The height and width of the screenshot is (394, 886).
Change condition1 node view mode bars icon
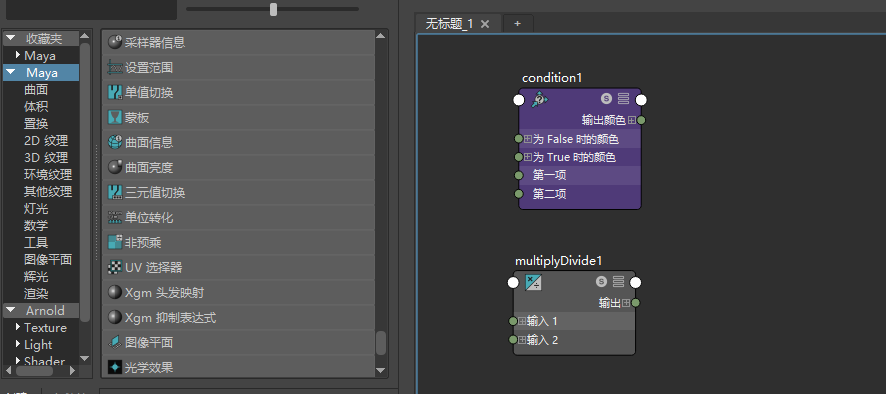[x=623, y=99]
